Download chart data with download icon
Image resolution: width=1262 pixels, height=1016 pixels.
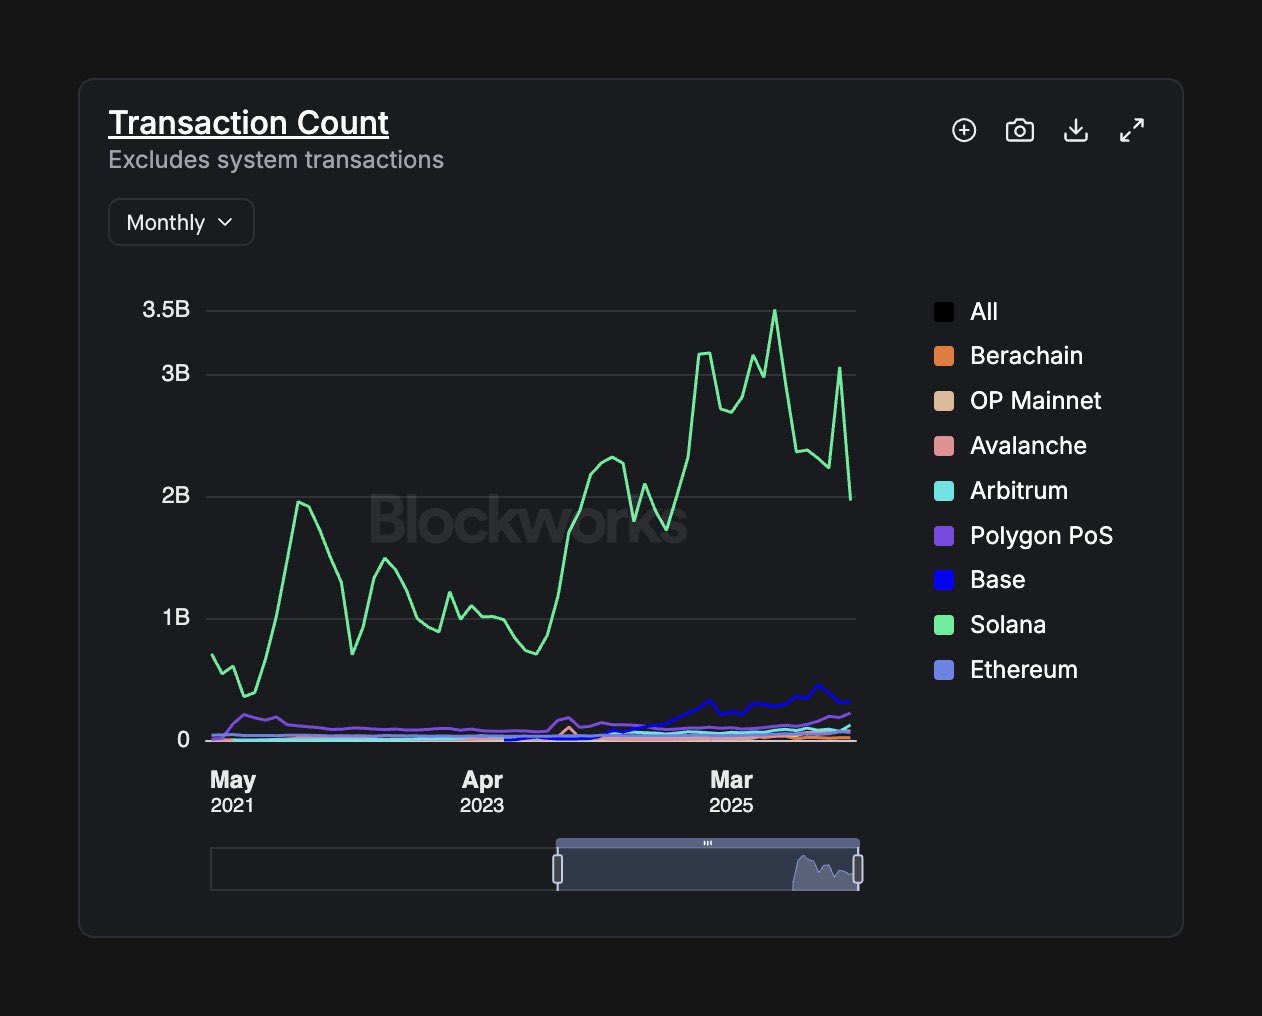[1076, 130]
